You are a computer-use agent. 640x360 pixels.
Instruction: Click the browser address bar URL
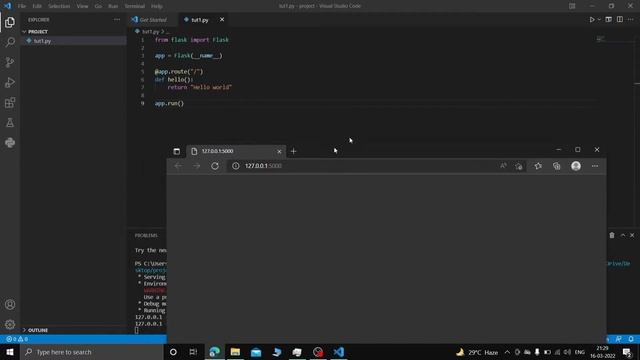263,166
